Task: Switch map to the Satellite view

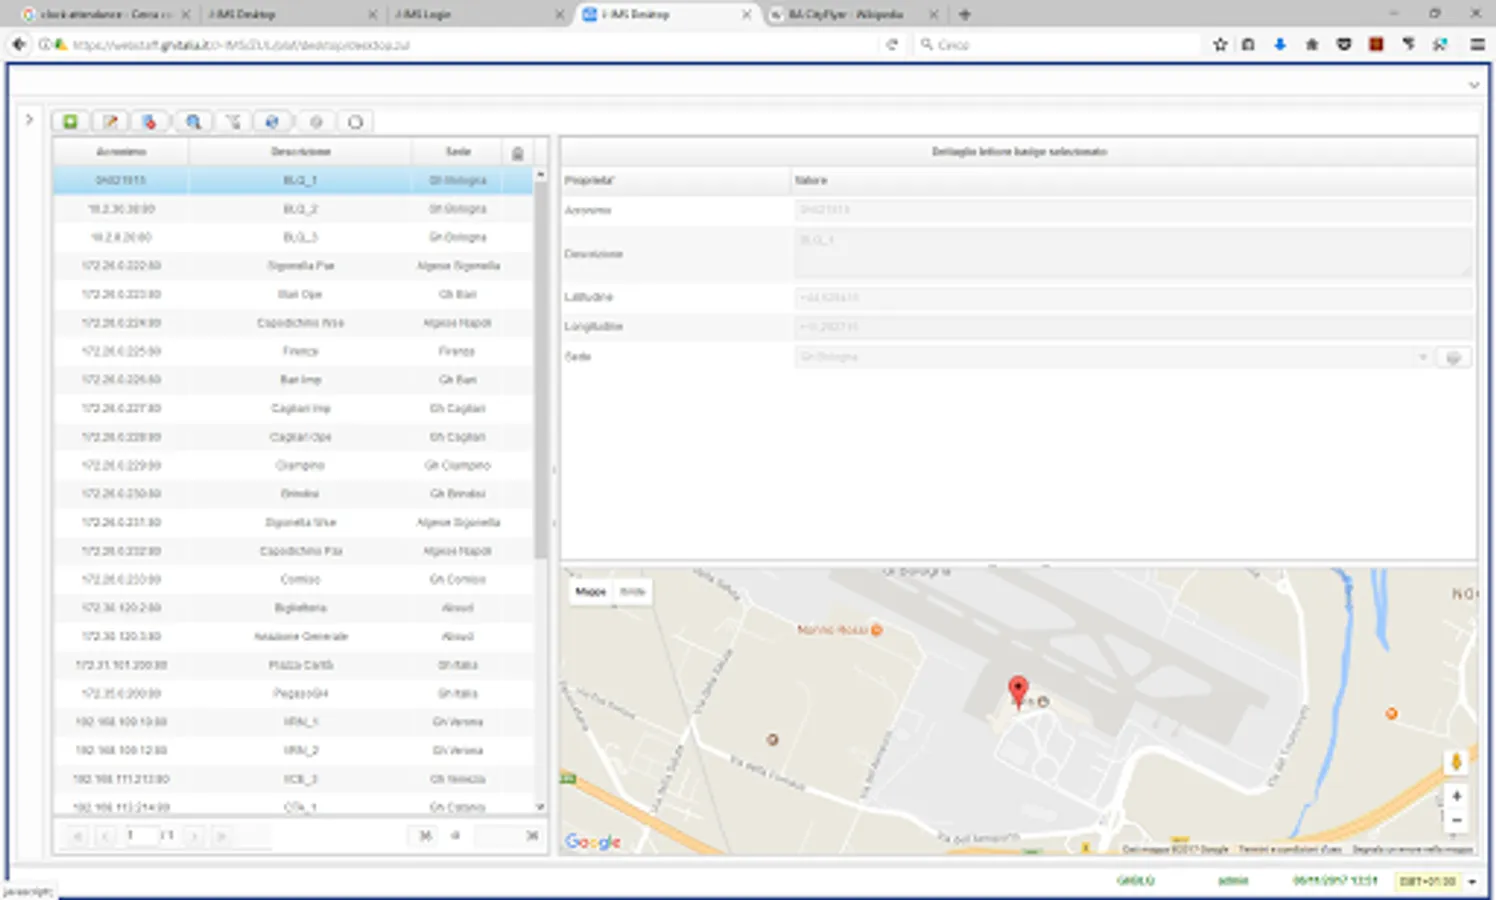Action: (632, 592)
